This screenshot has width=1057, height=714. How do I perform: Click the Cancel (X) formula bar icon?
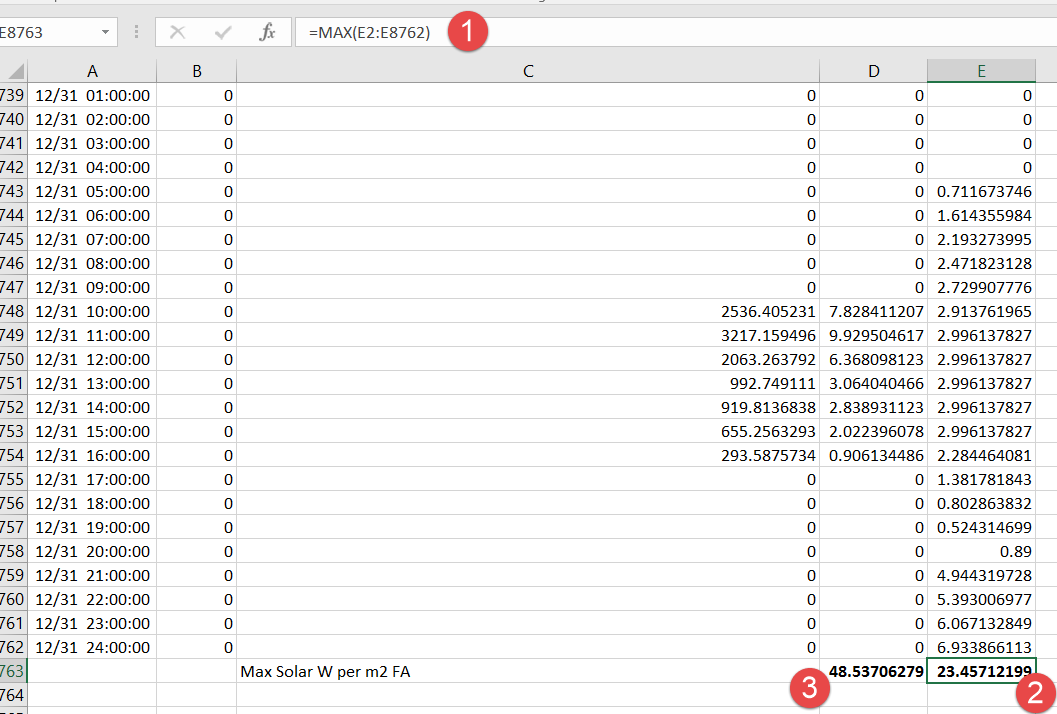[177, 32]
